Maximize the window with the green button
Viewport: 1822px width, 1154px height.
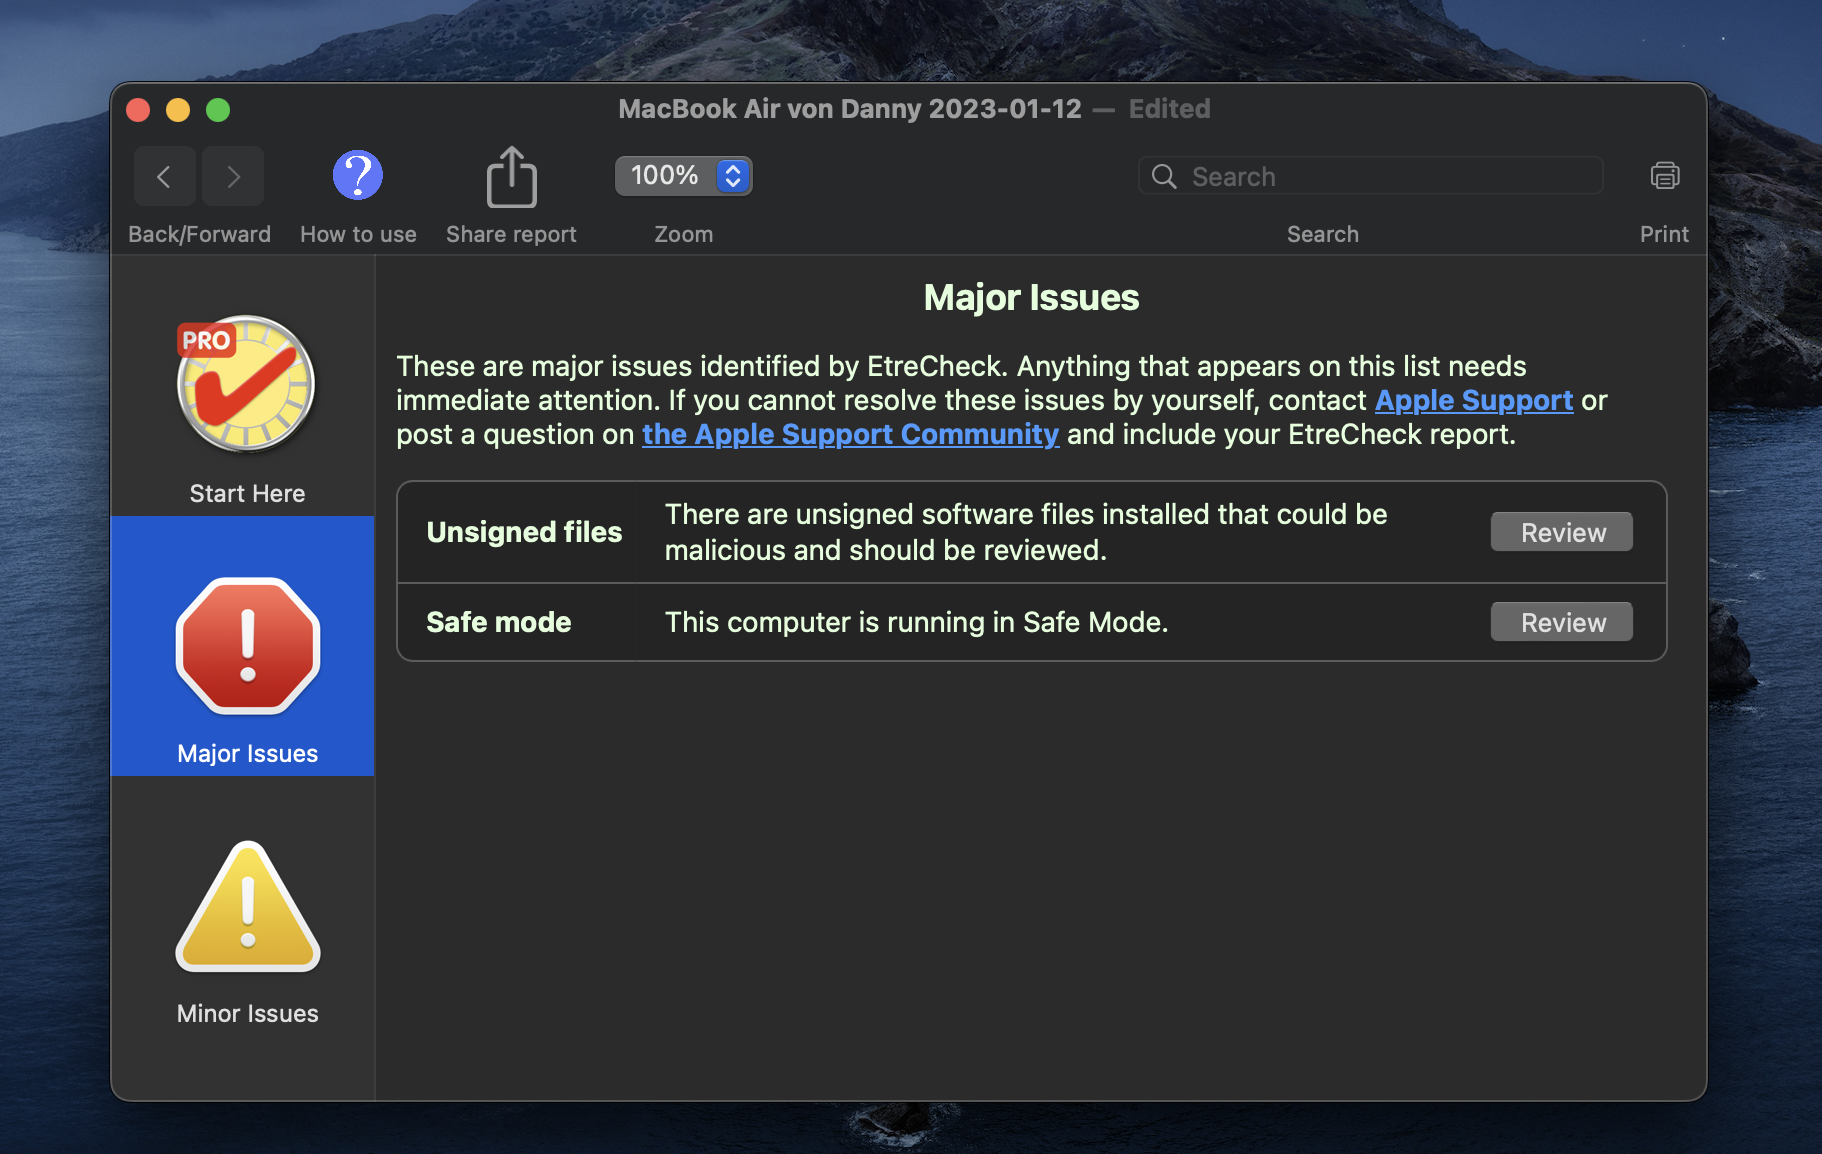click(x=218, y=110)
